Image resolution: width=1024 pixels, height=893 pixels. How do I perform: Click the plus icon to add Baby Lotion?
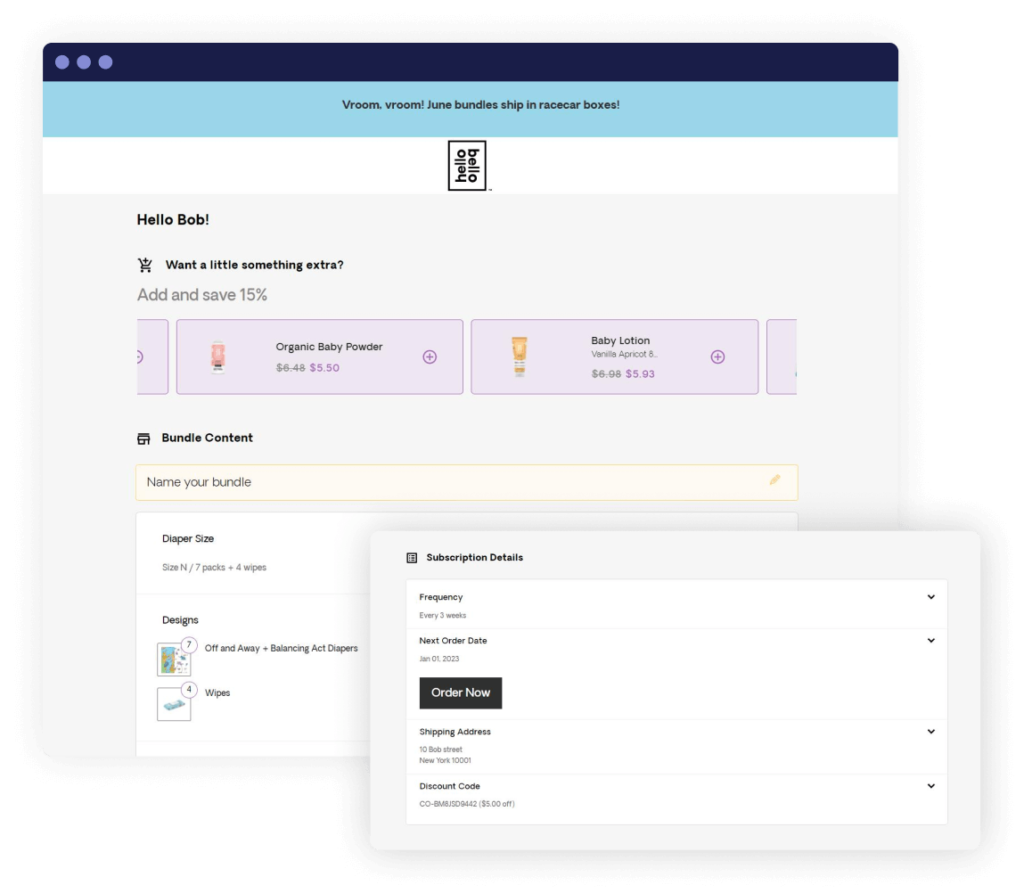(x=717, y=356)
